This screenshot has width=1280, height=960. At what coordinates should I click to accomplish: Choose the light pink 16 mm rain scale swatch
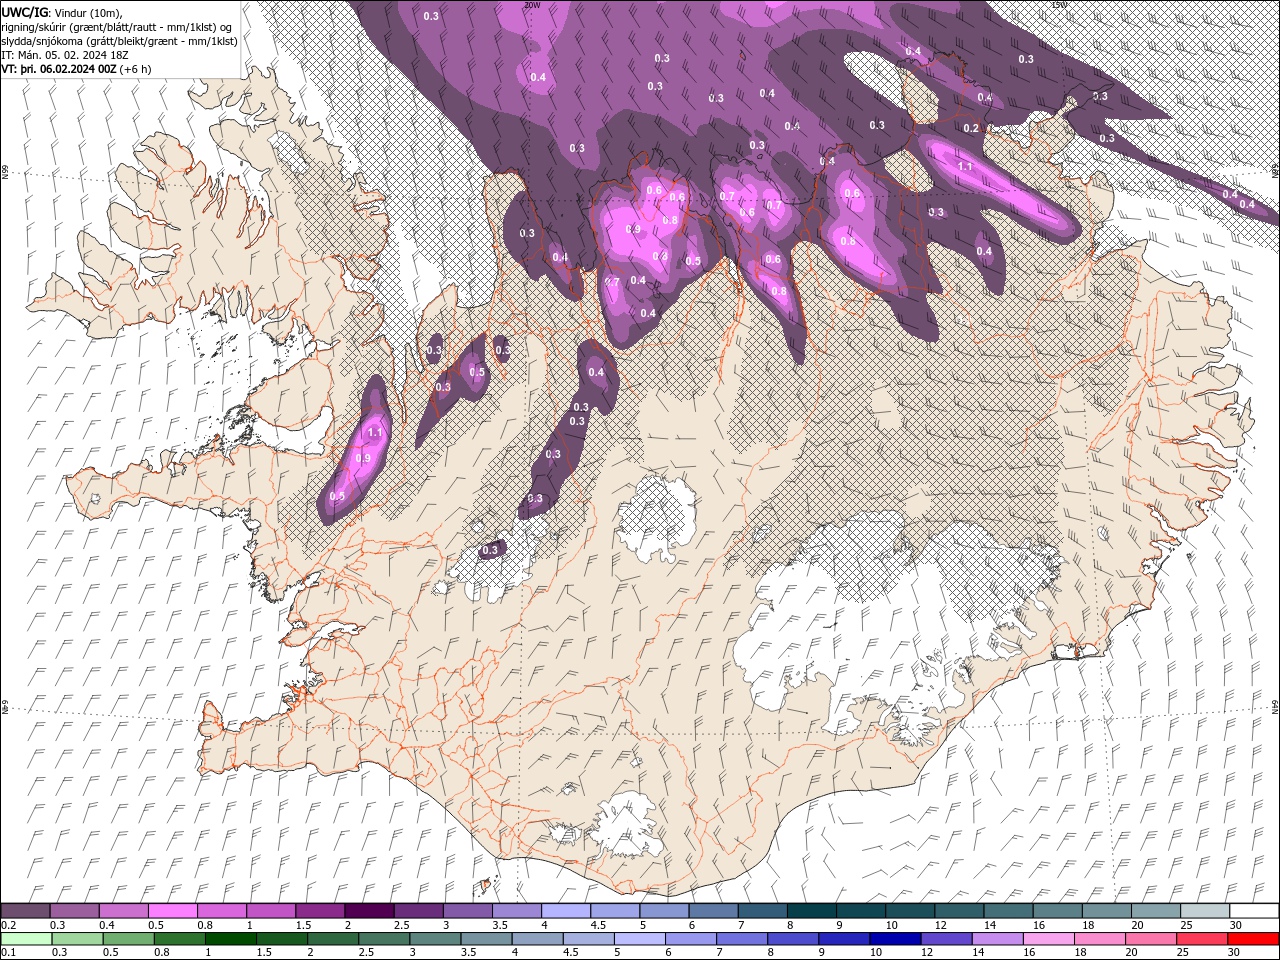tap(1047, 939)
